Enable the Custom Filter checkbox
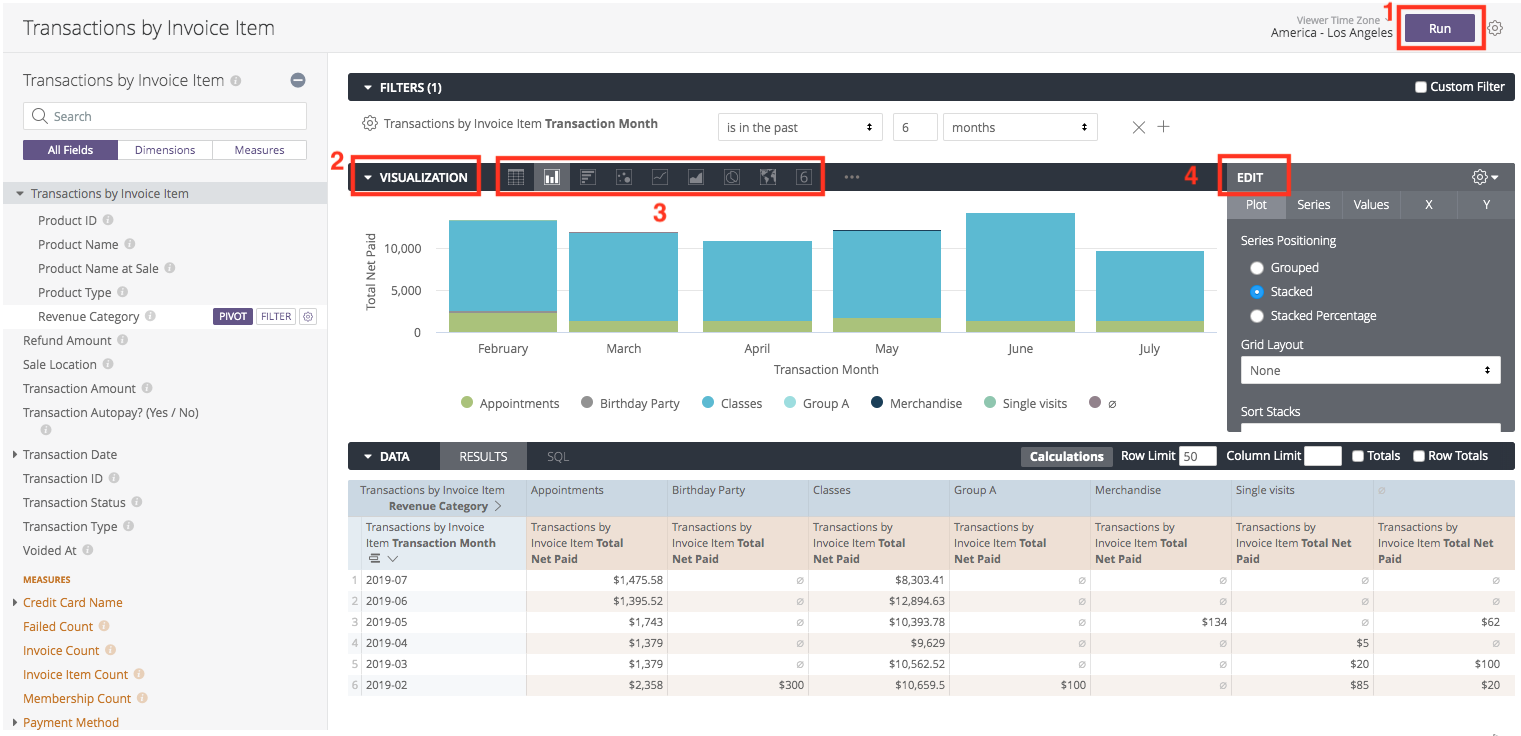 [x=1421, y=87]
